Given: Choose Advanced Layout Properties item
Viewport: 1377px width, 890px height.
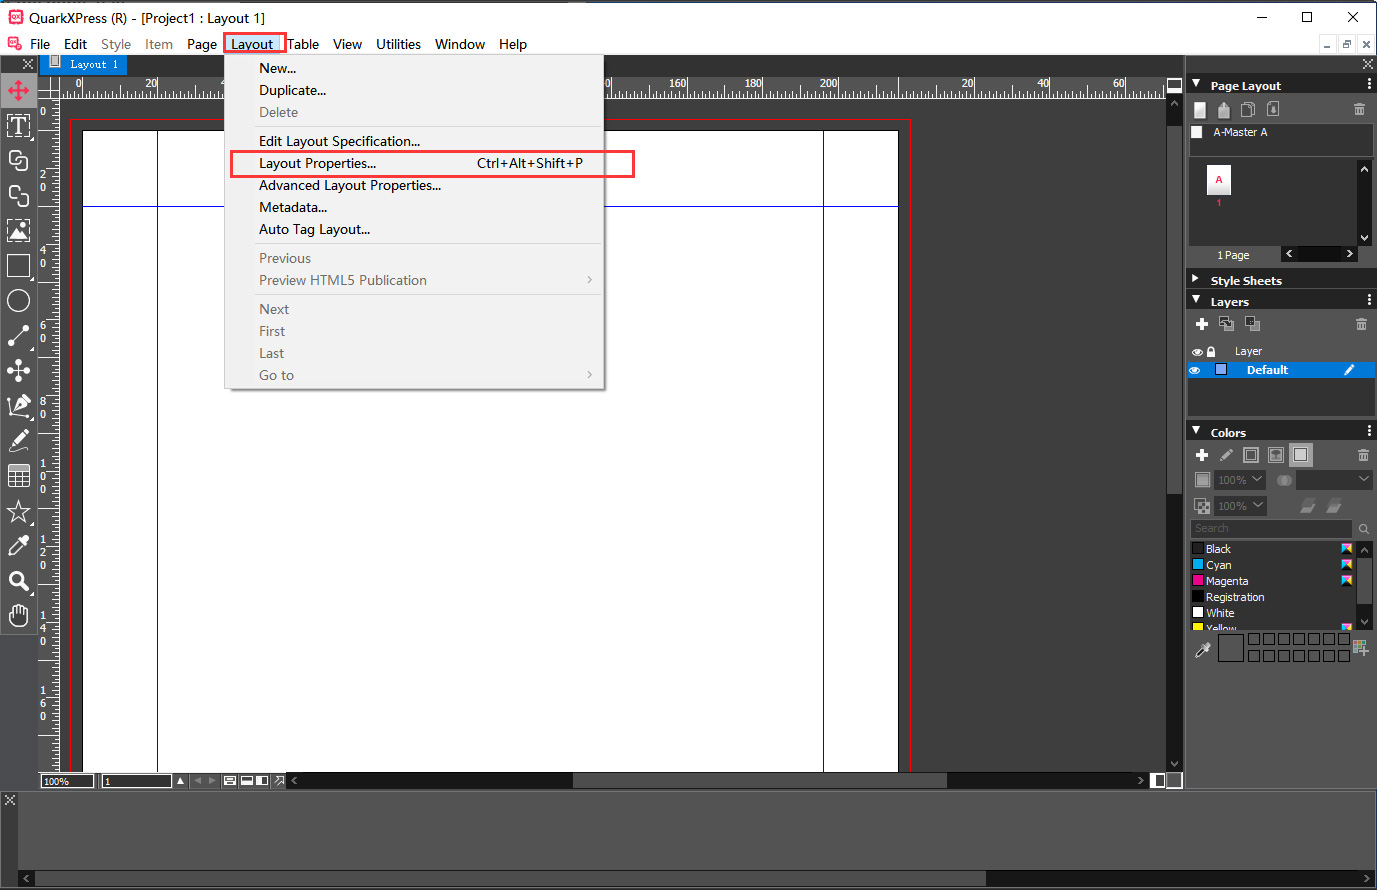Looking at the screenshot, I should 350,185.
